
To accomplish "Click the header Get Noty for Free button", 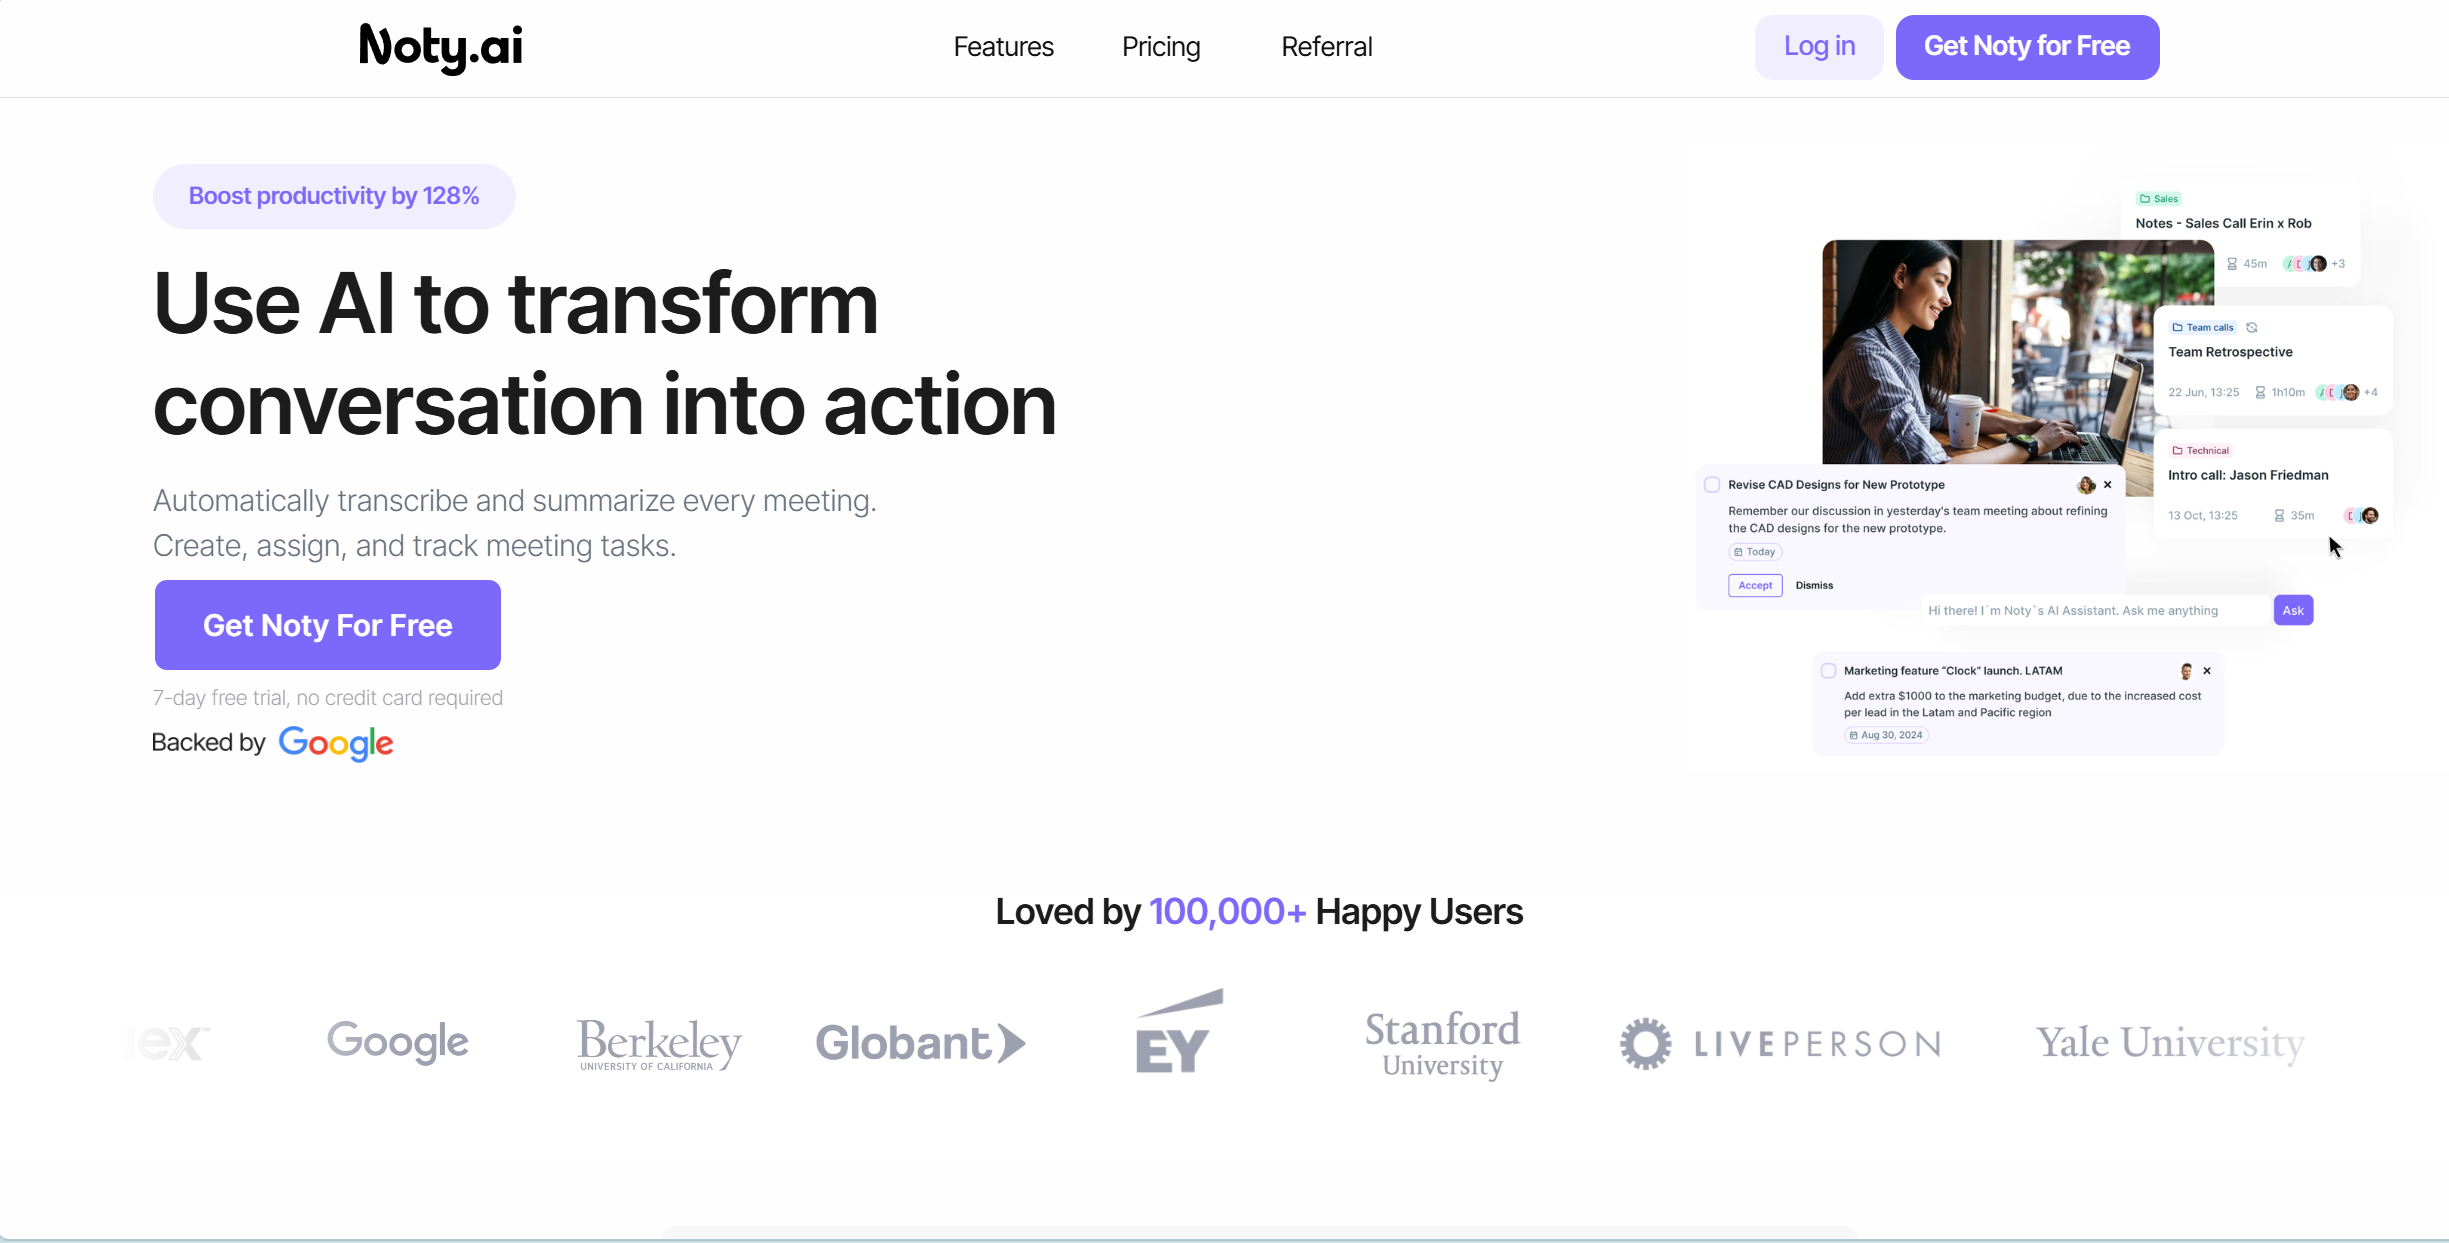I will tap(2027, 47).
